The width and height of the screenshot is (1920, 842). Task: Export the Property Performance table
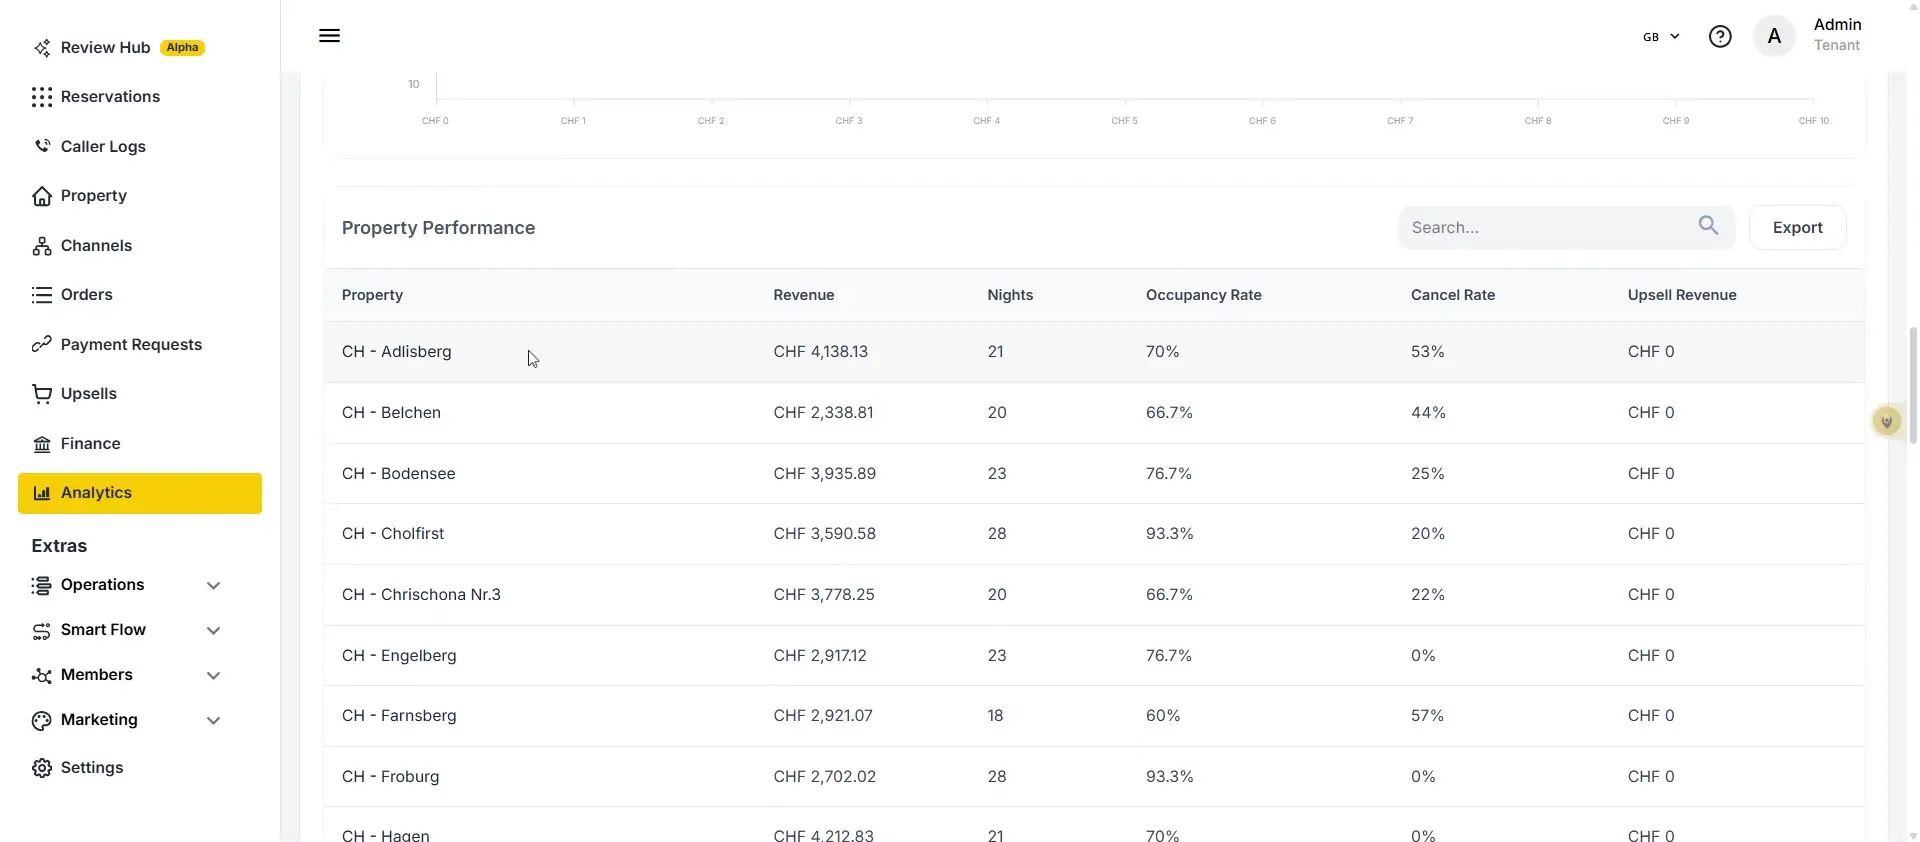(x=1797, y=228)
